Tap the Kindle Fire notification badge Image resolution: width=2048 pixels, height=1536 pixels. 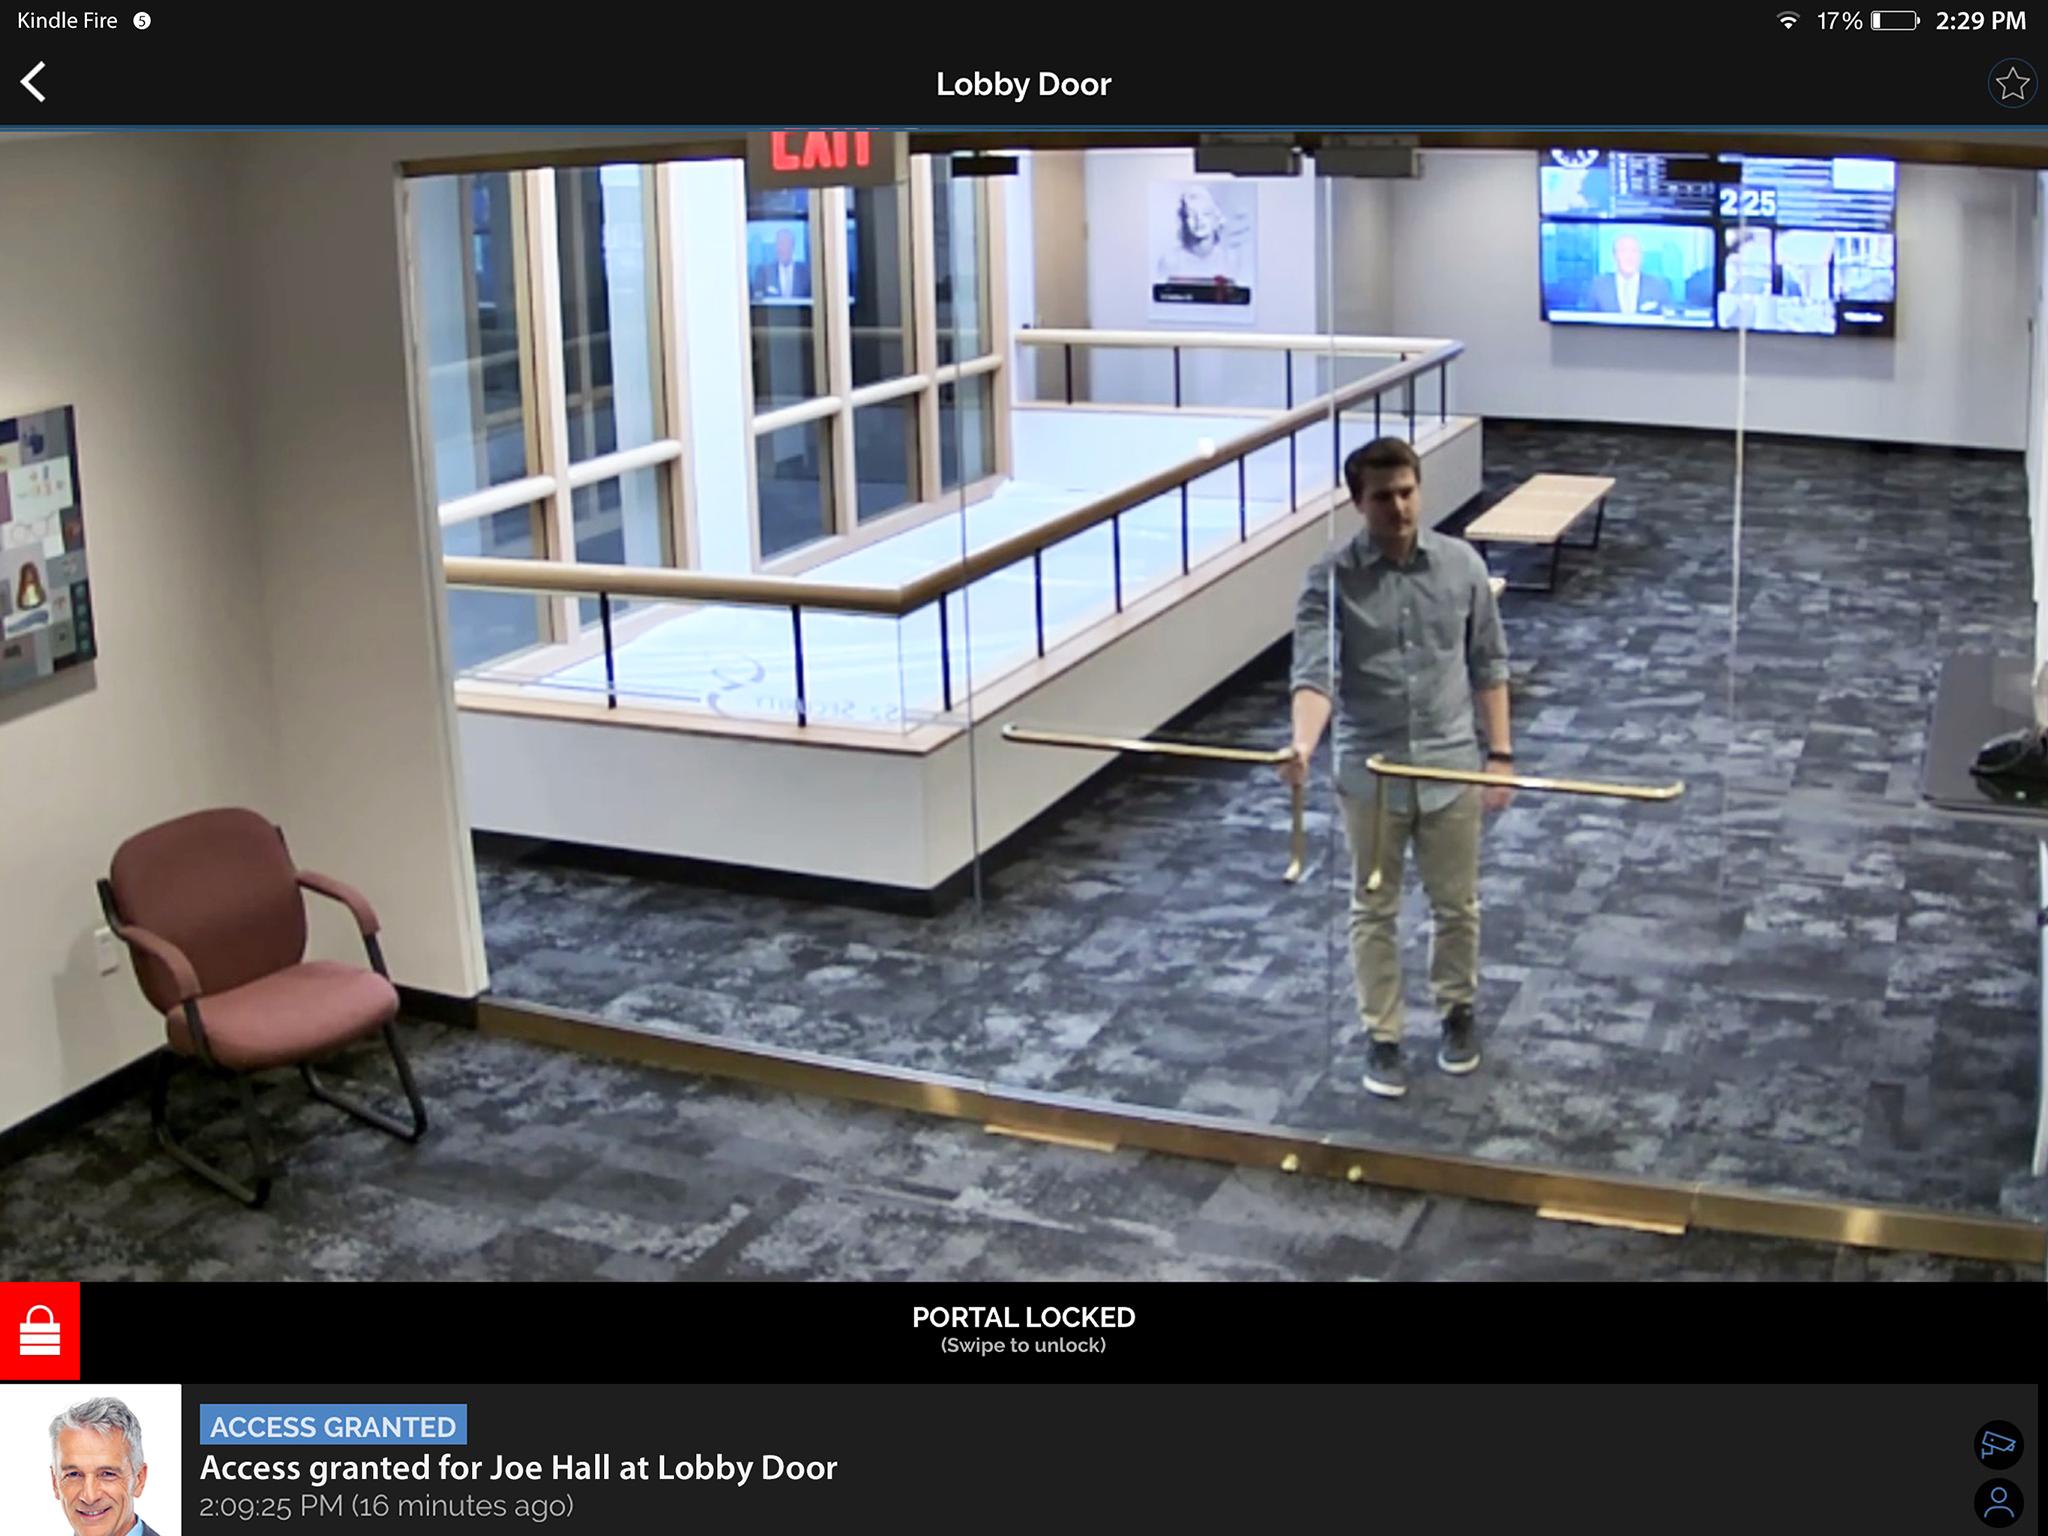tap(142, 21)
